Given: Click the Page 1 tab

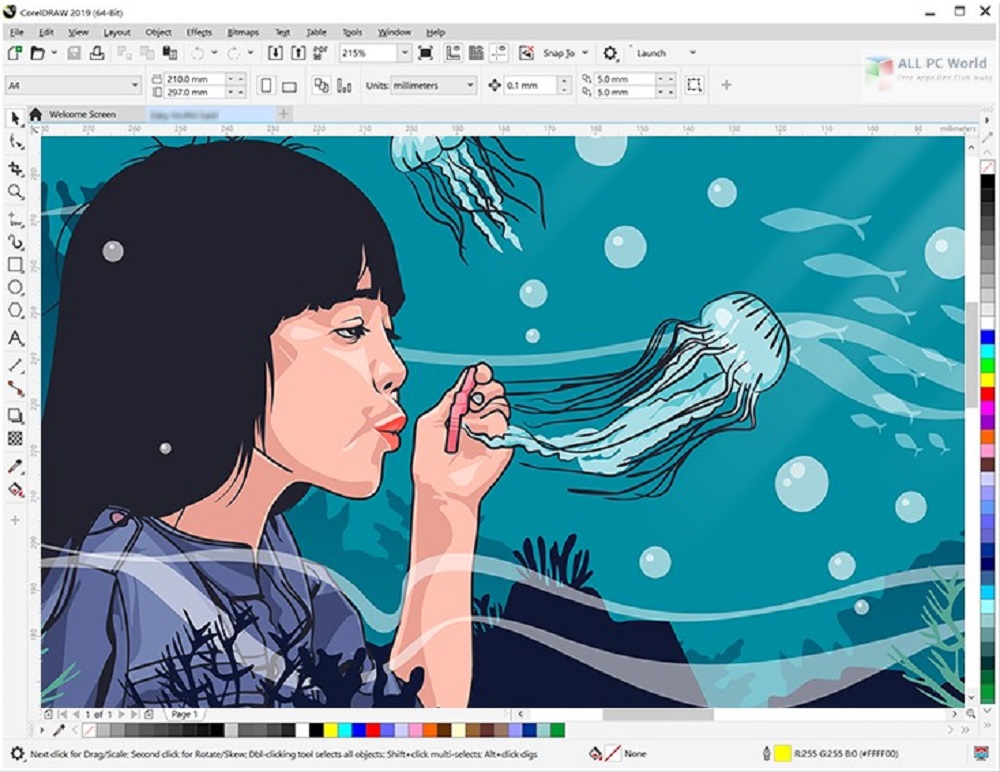Looking at the screenshot, I should click(x=184, y=714).
